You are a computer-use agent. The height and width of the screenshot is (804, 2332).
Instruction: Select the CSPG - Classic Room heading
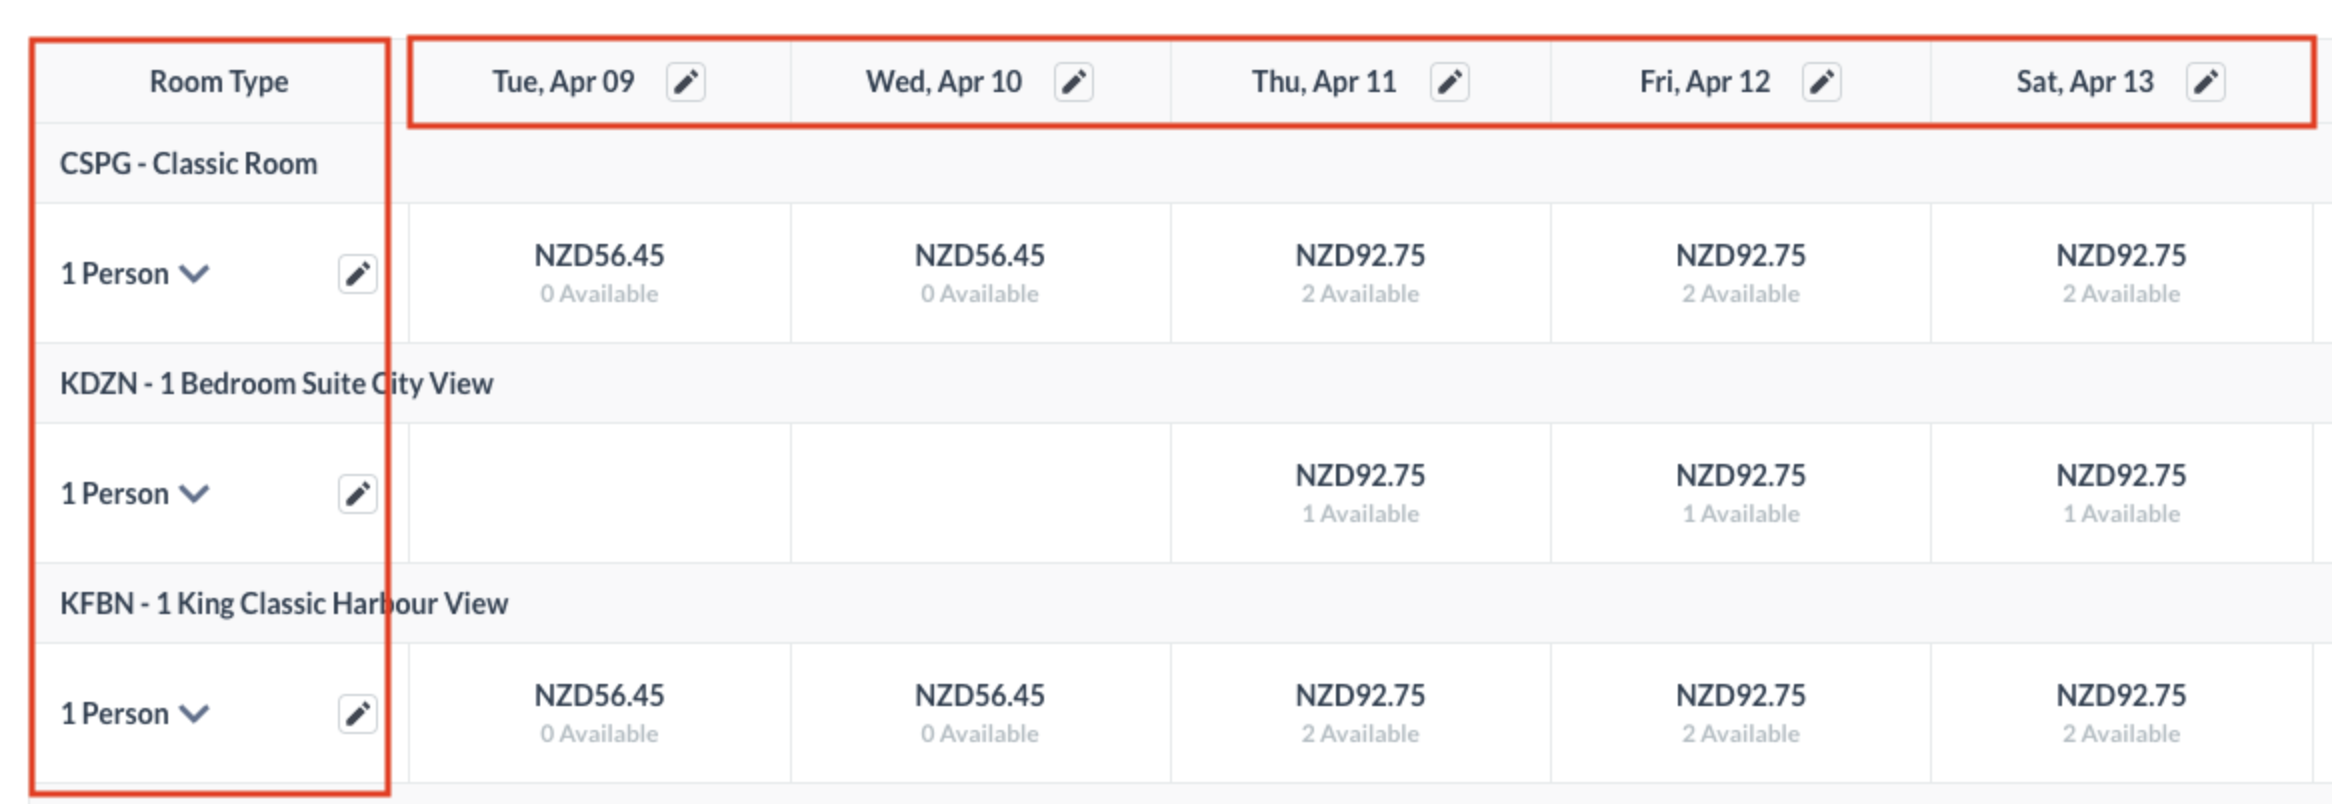(x=189, y=164)
